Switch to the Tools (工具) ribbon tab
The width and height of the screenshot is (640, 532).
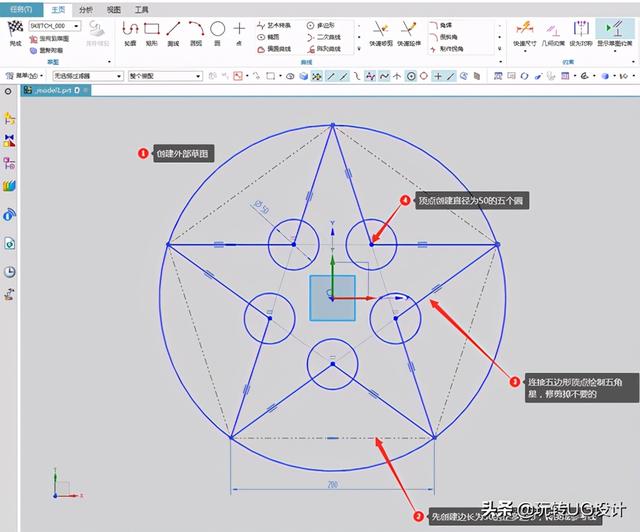tap(141, 9)
